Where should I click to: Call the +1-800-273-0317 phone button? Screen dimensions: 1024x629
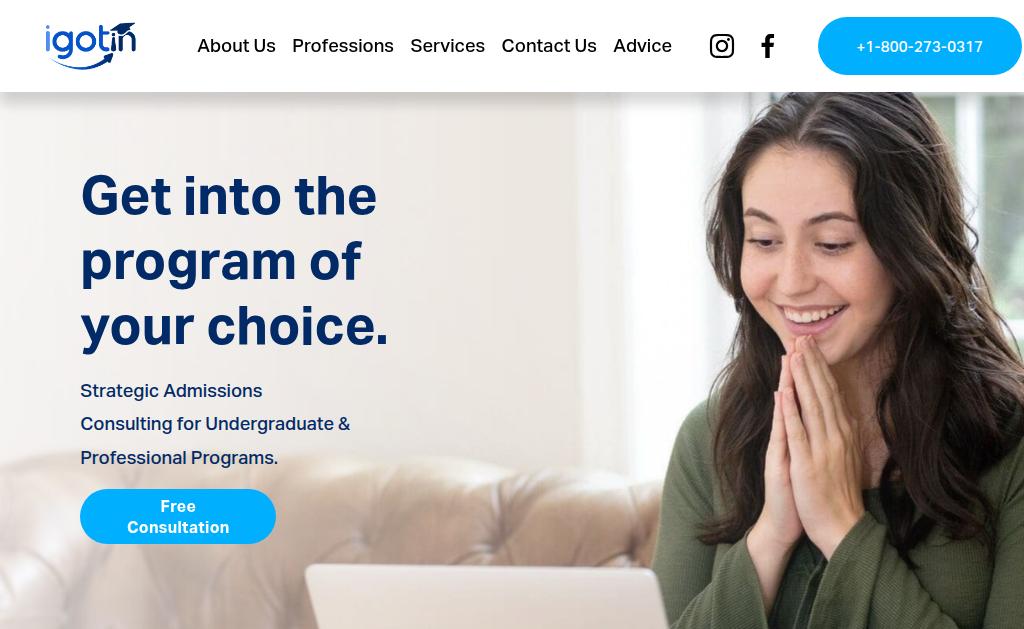coord(920,46)
